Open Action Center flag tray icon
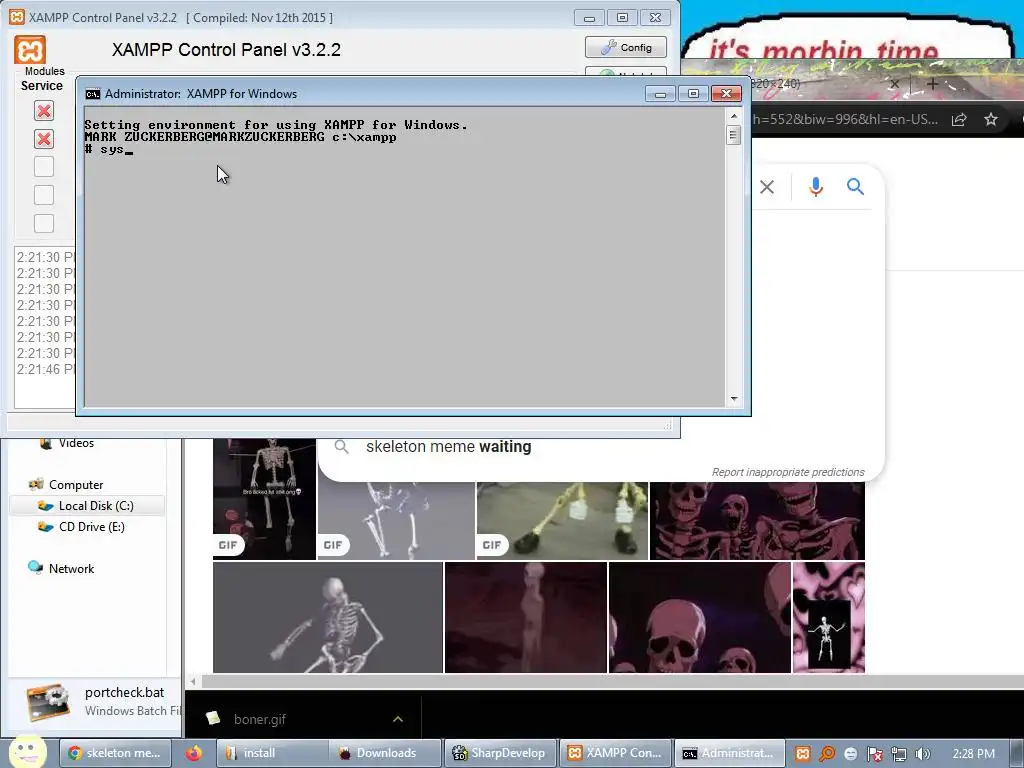Viewport: 1024px width, 768px height. tap(875, 754)
